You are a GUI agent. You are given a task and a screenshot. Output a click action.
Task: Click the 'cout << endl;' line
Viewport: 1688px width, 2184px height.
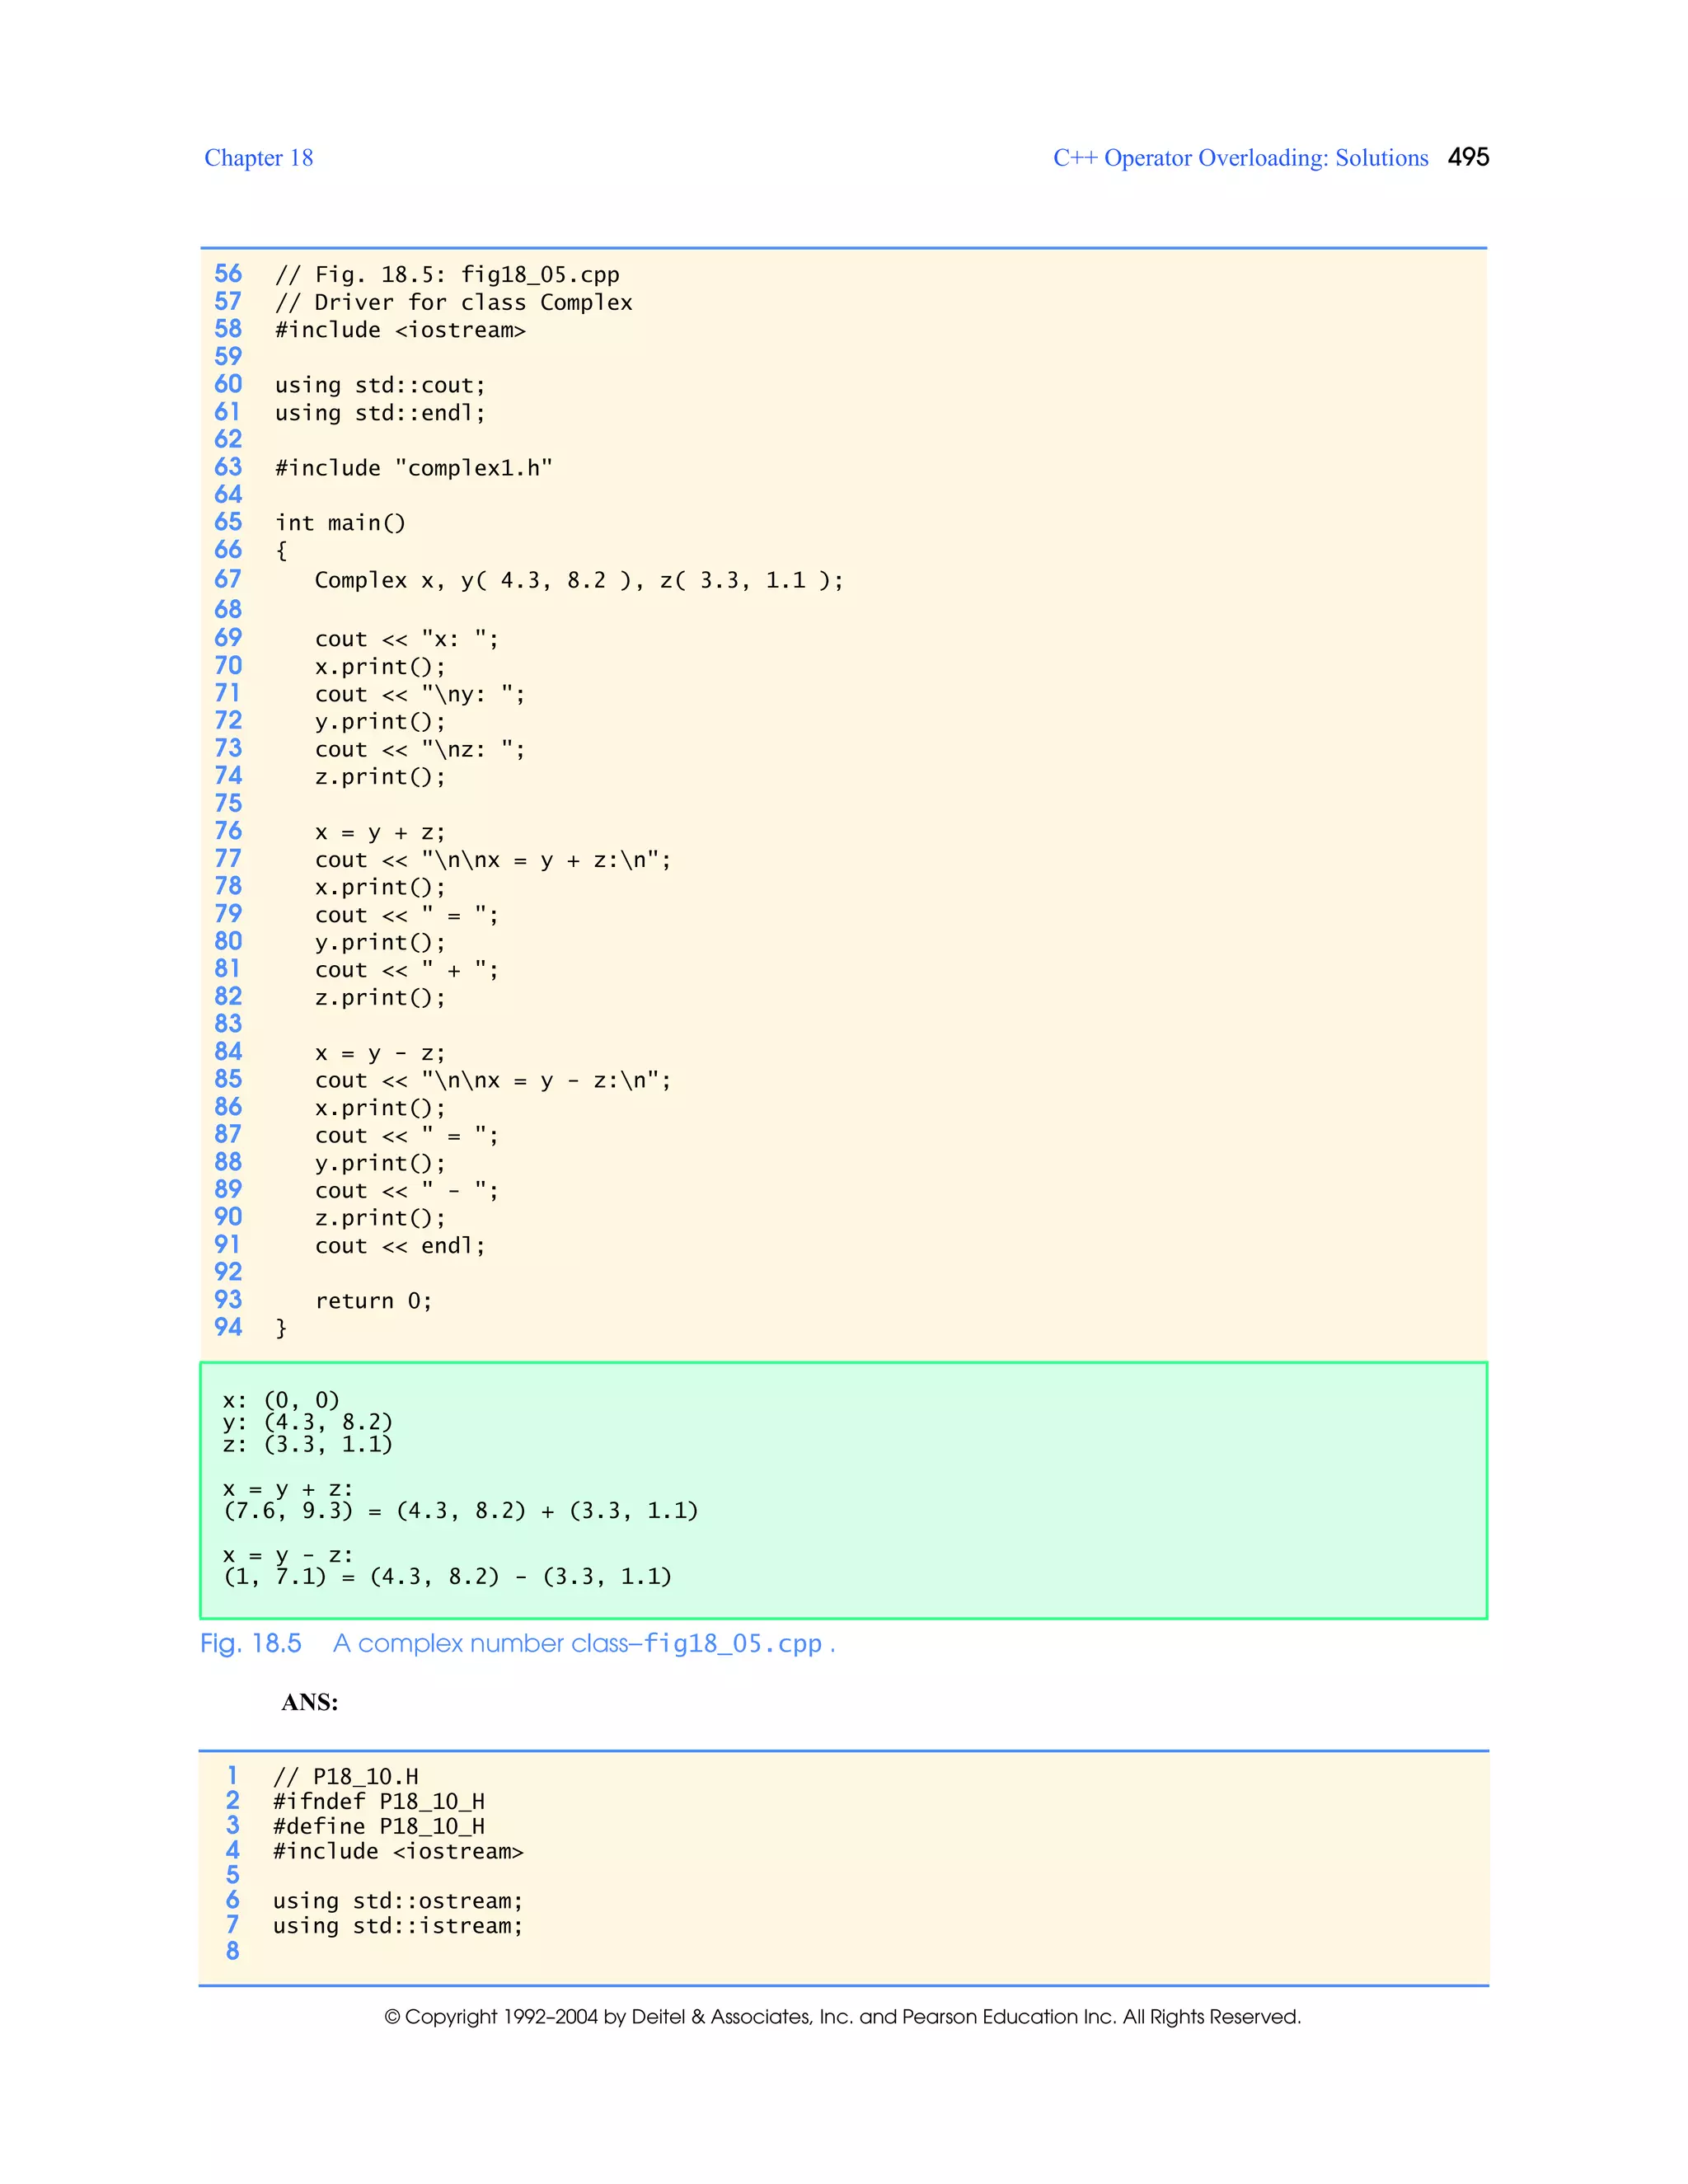pos(400,1246)
